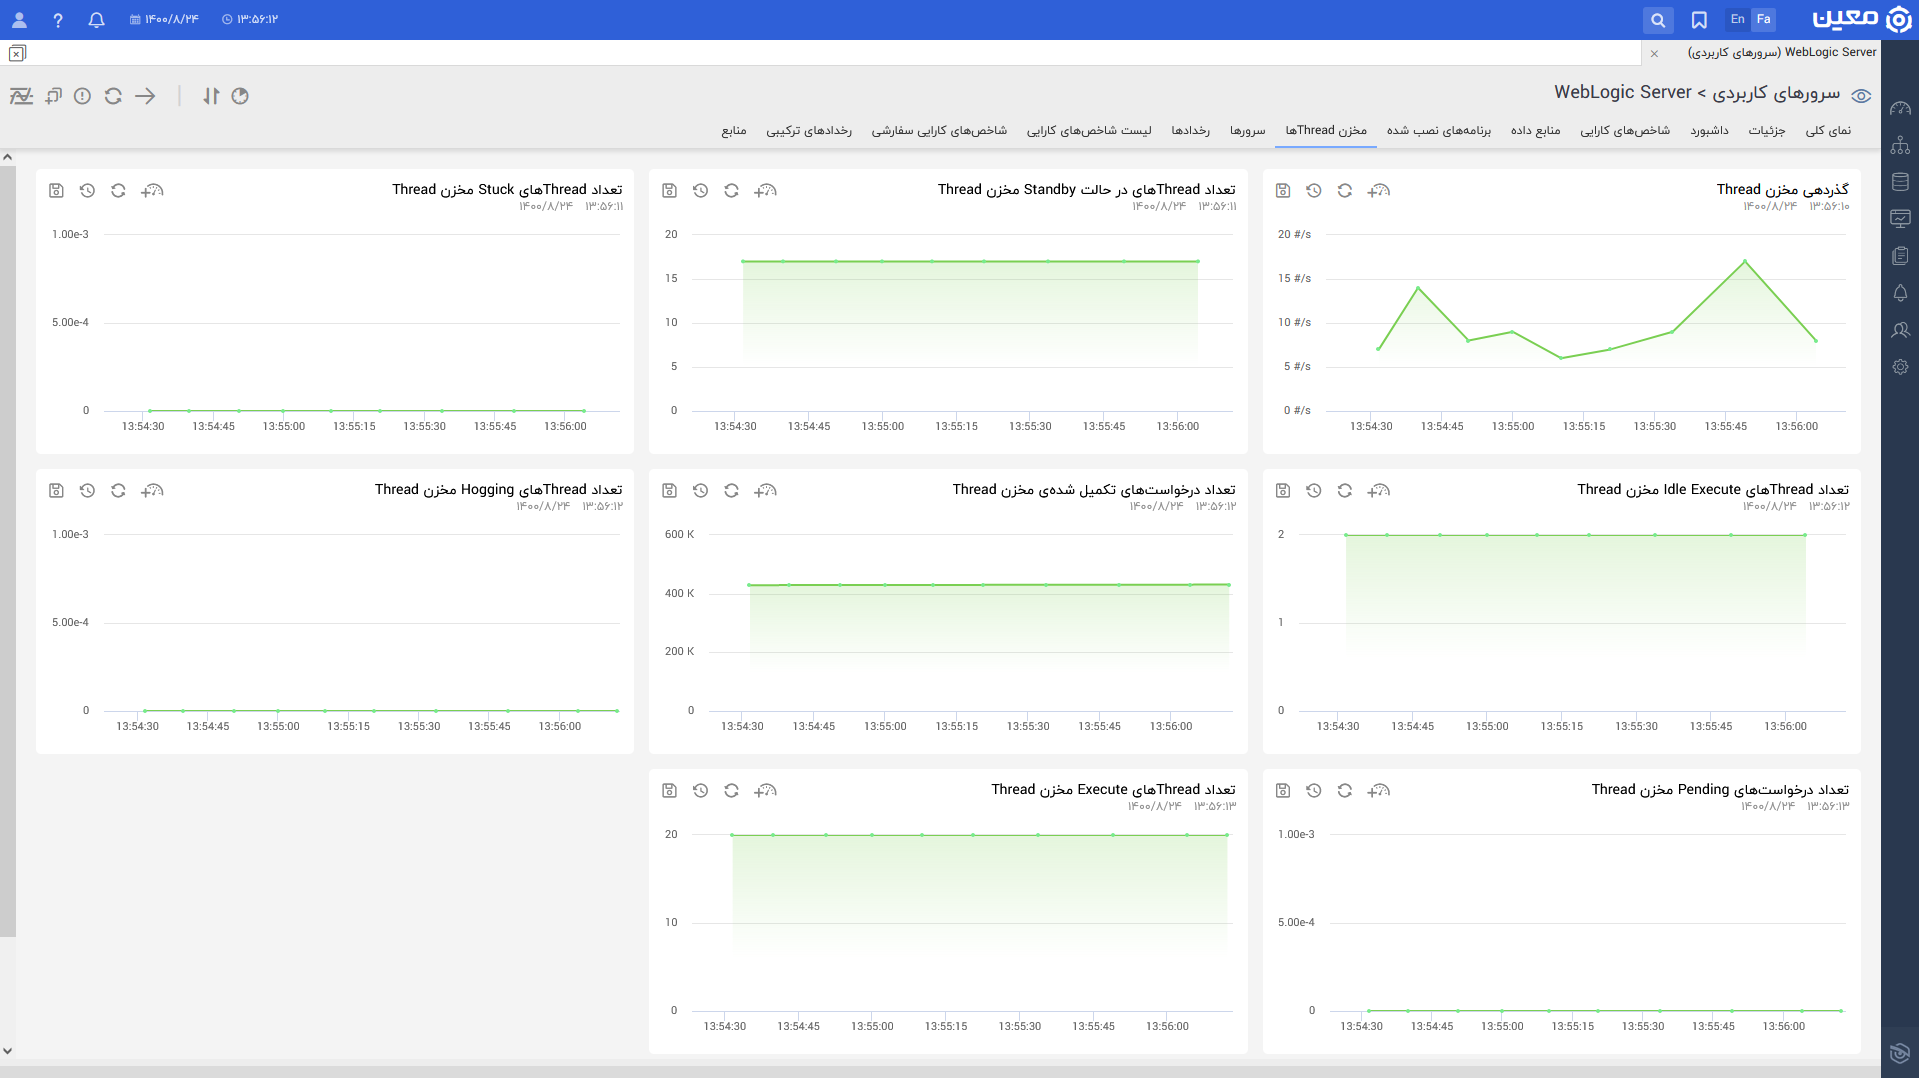Image resolution: width=1919 pixels, height=1078 pixels.
Task: Save the Pending requests chart
Action: (x=1283, y=791)
